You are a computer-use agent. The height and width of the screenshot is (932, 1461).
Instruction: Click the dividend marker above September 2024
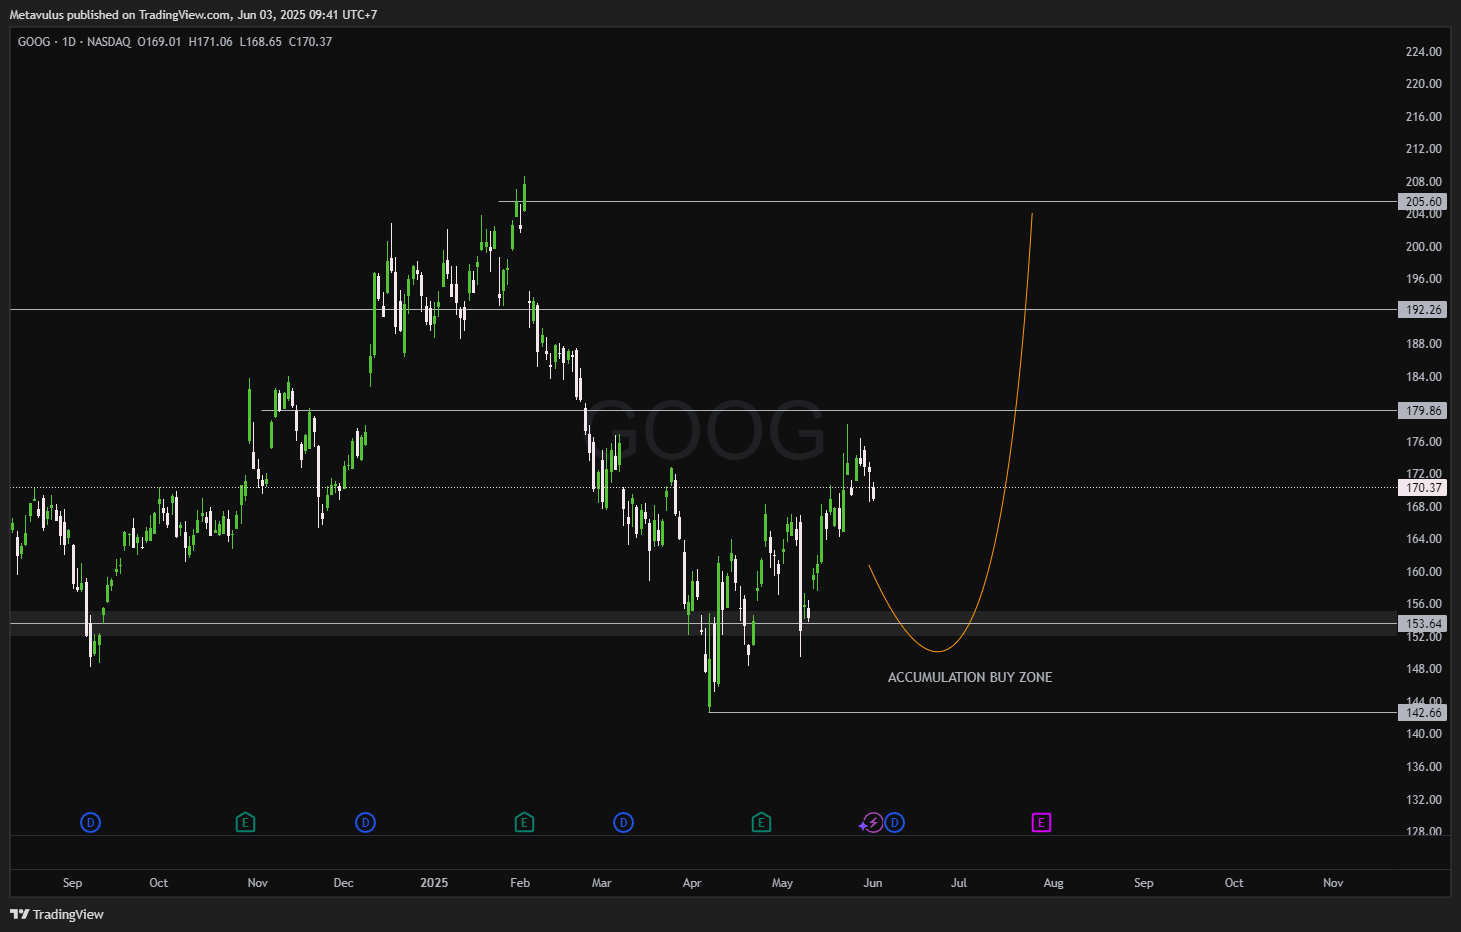click(91, 823)
